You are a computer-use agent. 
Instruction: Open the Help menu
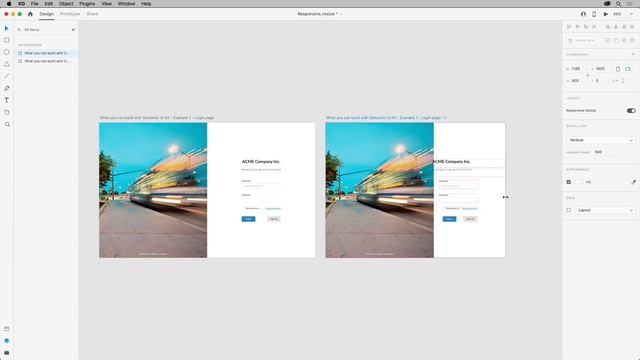click(x=146, y=4)
